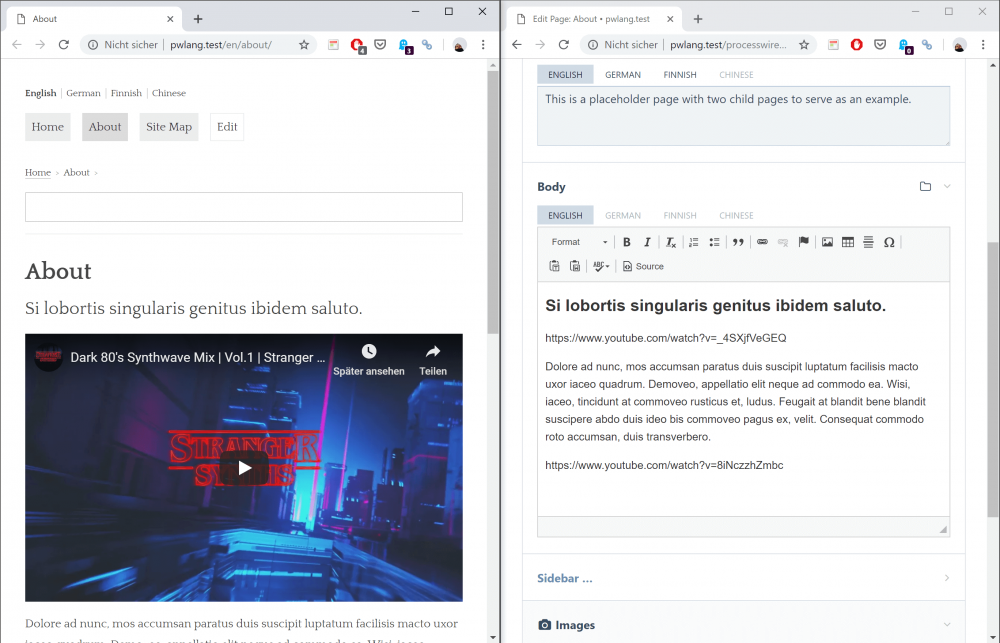Screen dimensions: 1000x643
Task: Open the spell checker dropdown
Action: click(x=600, y=266)
